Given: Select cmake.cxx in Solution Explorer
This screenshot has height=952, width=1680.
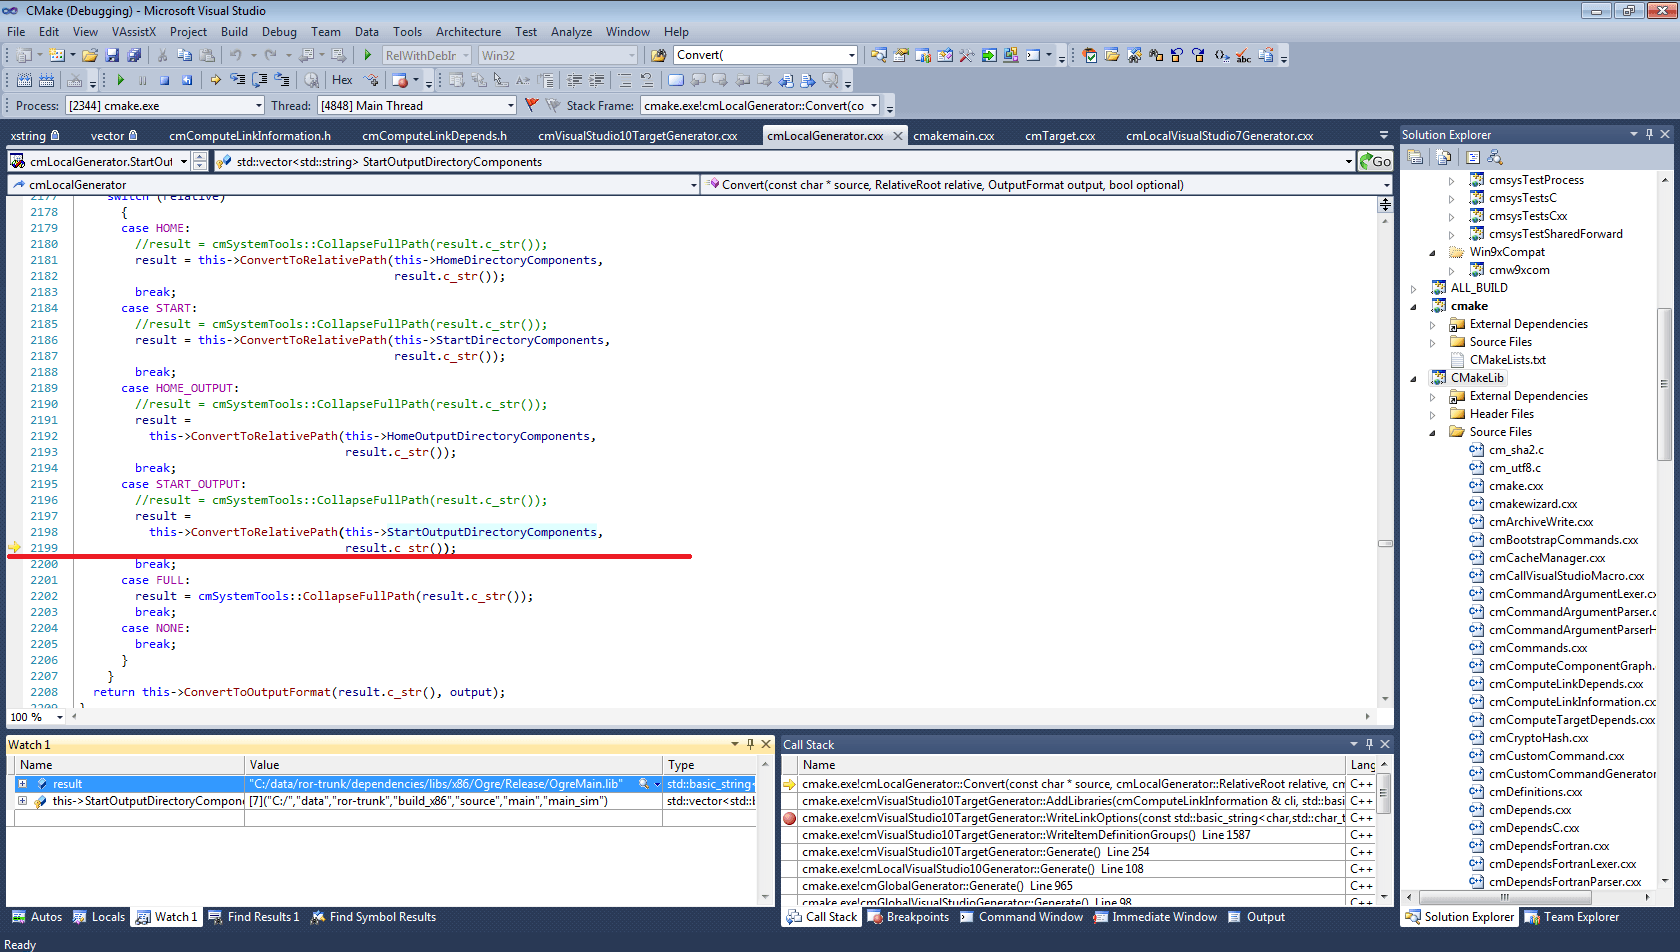Looking at the screenshot, I should (1515, 486).
